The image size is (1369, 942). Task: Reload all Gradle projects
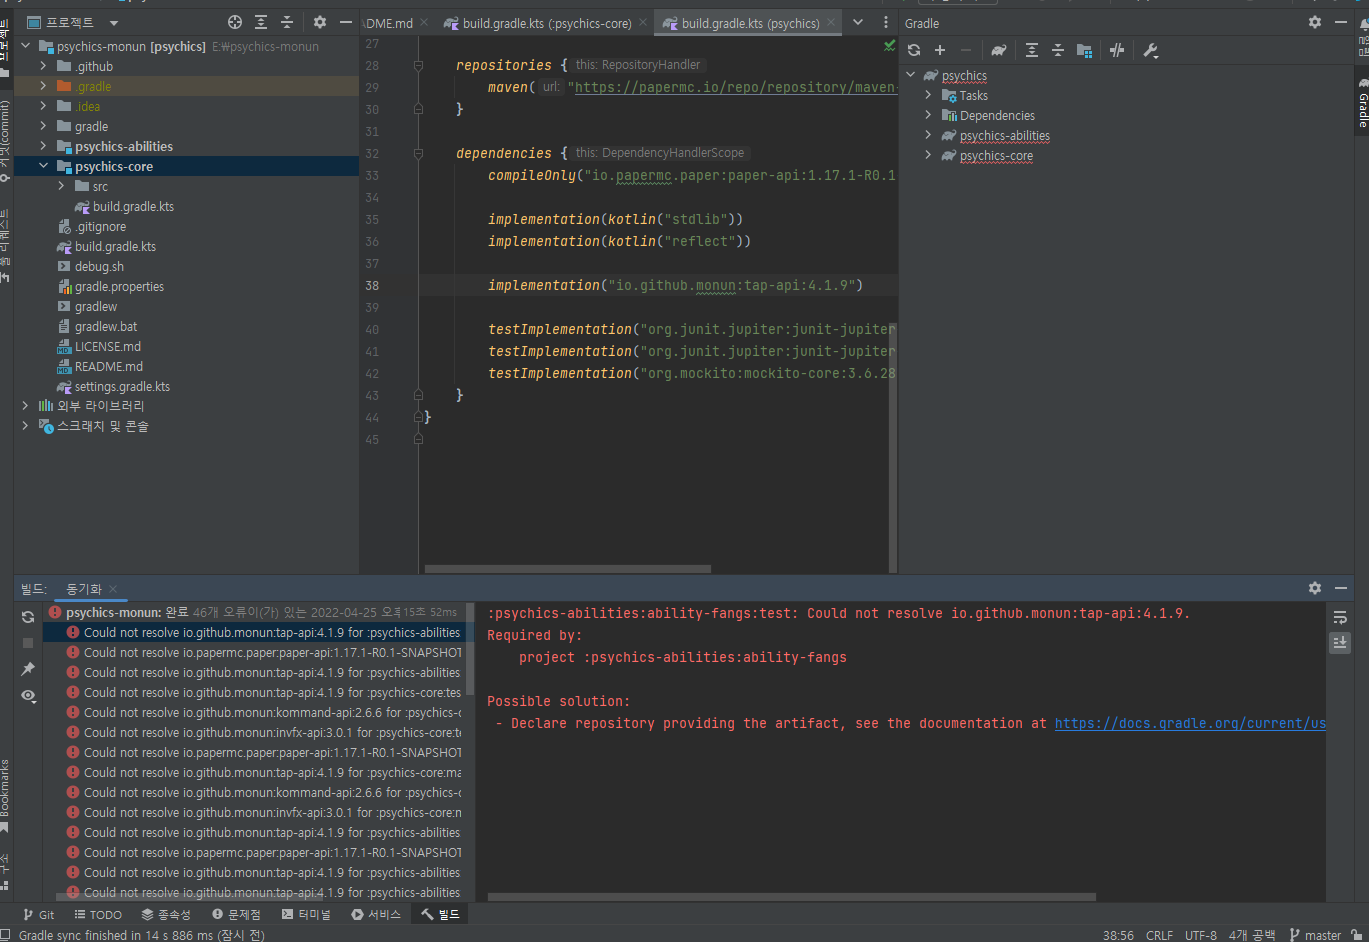coord(914,50)
